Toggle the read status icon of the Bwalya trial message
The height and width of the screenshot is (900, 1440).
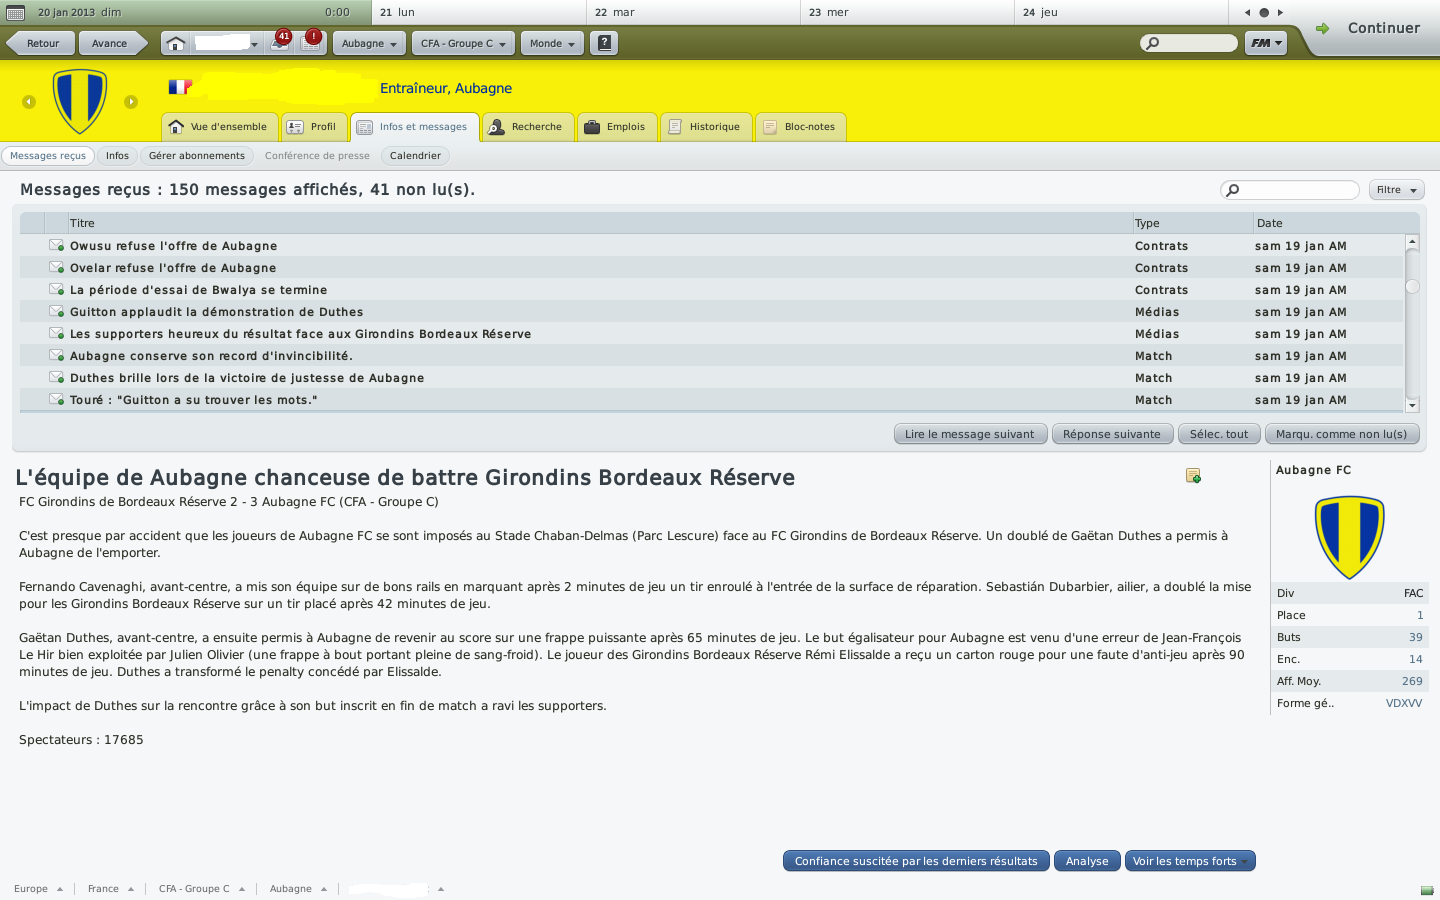coord(57,289)
